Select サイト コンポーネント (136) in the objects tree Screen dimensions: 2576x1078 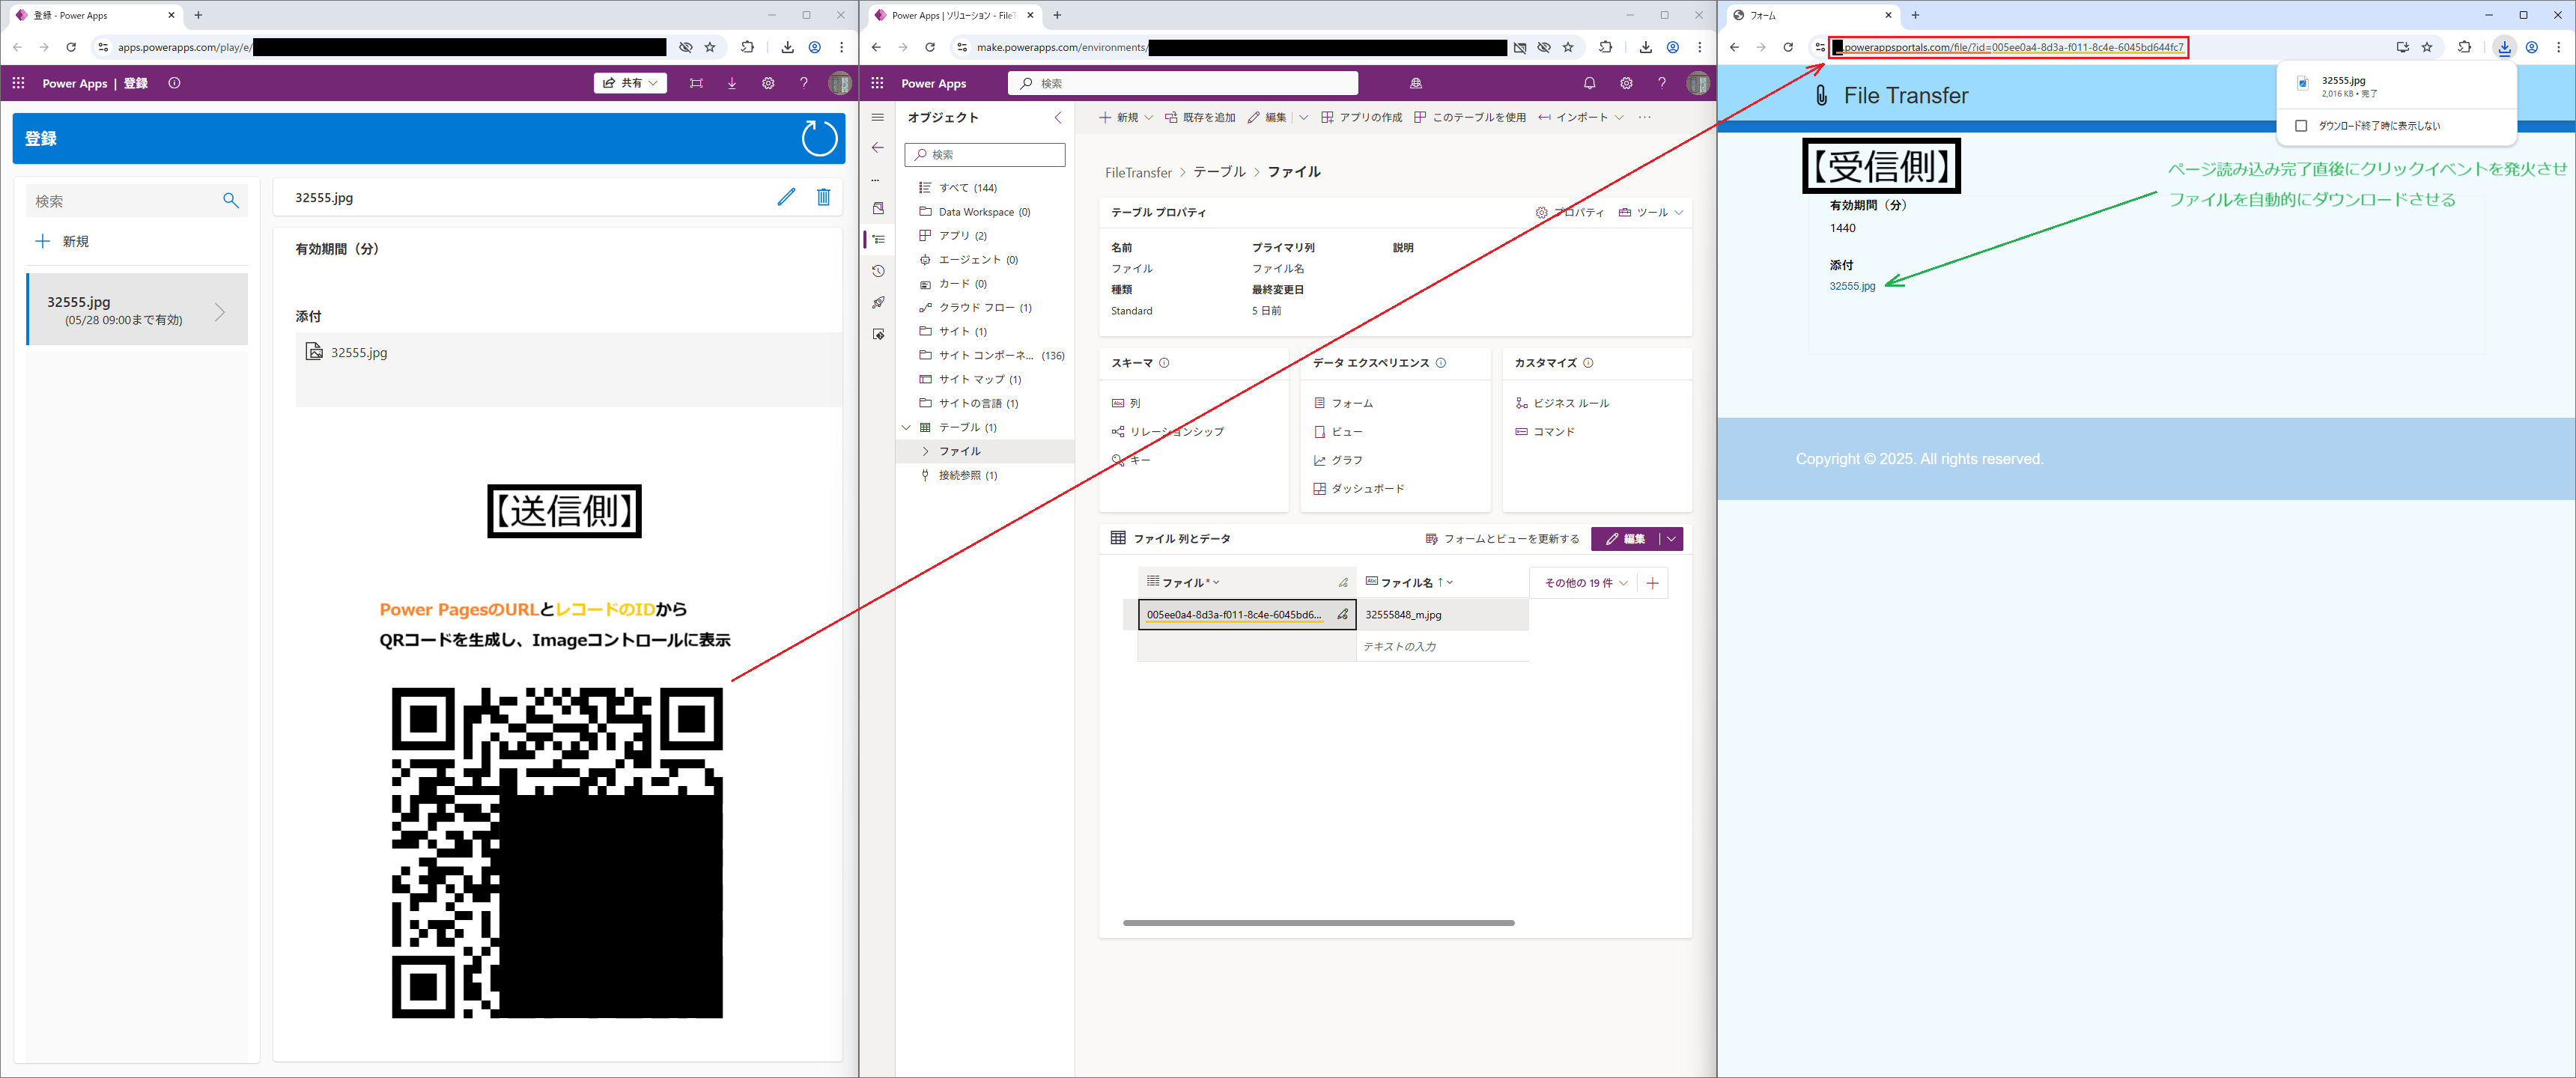991,355
